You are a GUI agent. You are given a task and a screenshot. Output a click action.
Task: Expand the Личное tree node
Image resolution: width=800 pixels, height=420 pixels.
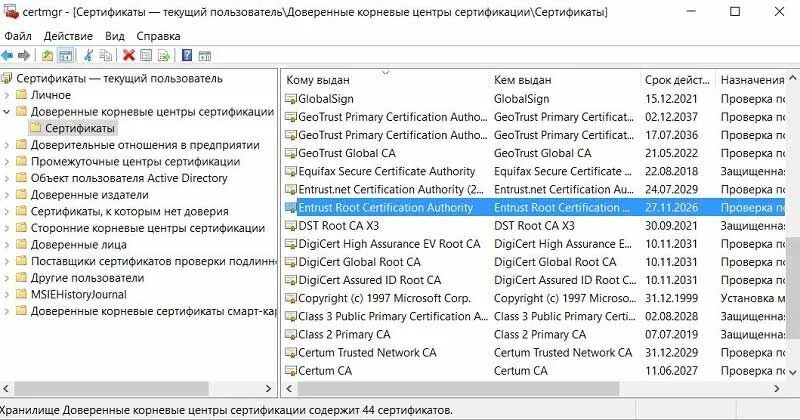pos(7,95)
